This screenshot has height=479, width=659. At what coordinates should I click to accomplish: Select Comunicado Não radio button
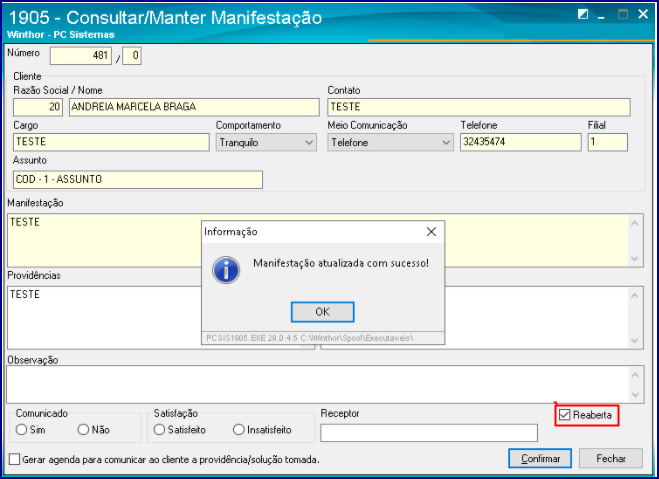[x=84, y=429]
